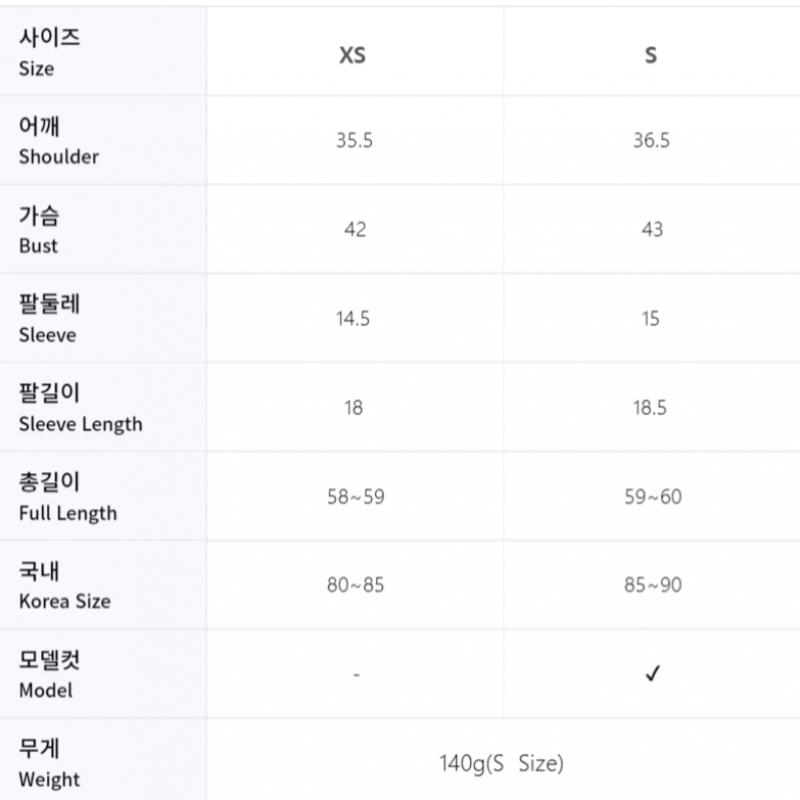800x800 pixels.
Task: Select the Bust row label
Action: 39,230
